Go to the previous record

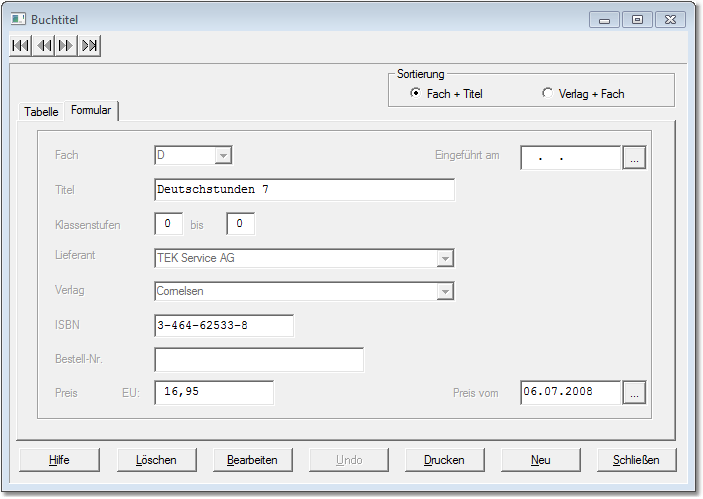(43, 46)
